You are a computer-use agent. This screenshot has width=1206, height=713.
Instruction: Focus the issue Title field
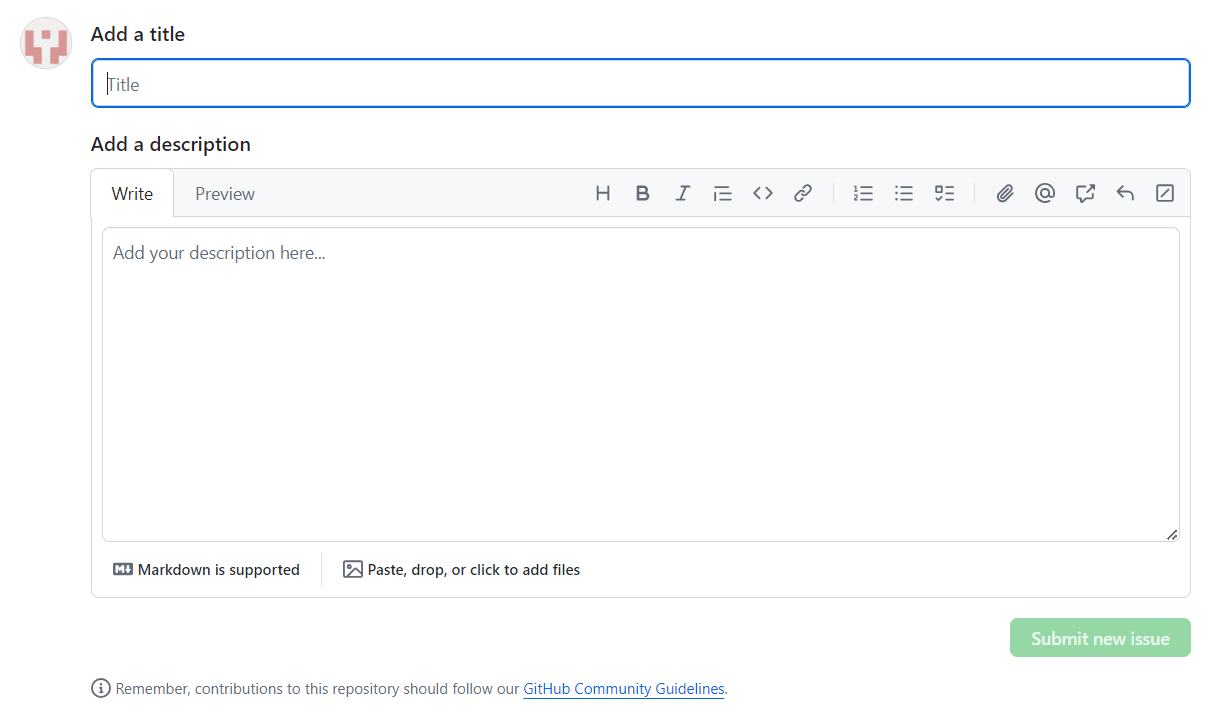640,83
